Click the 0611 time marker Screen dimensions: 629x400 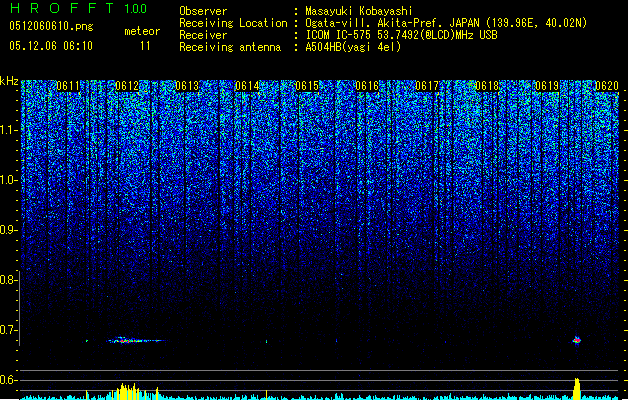point(68,86)
